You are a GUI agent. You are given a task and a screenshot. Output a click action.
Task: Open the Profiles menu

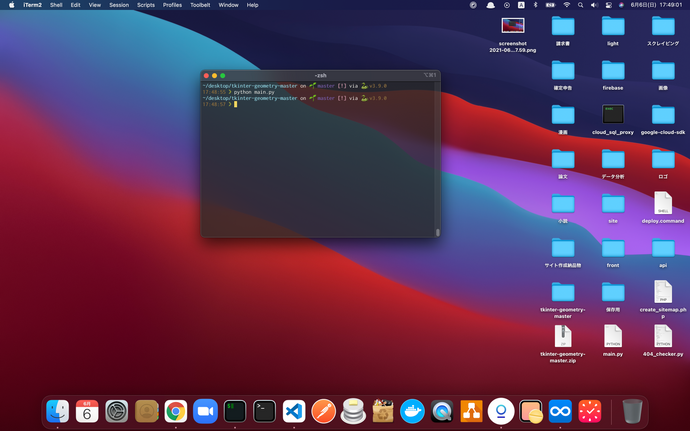(x=172, y=5)
